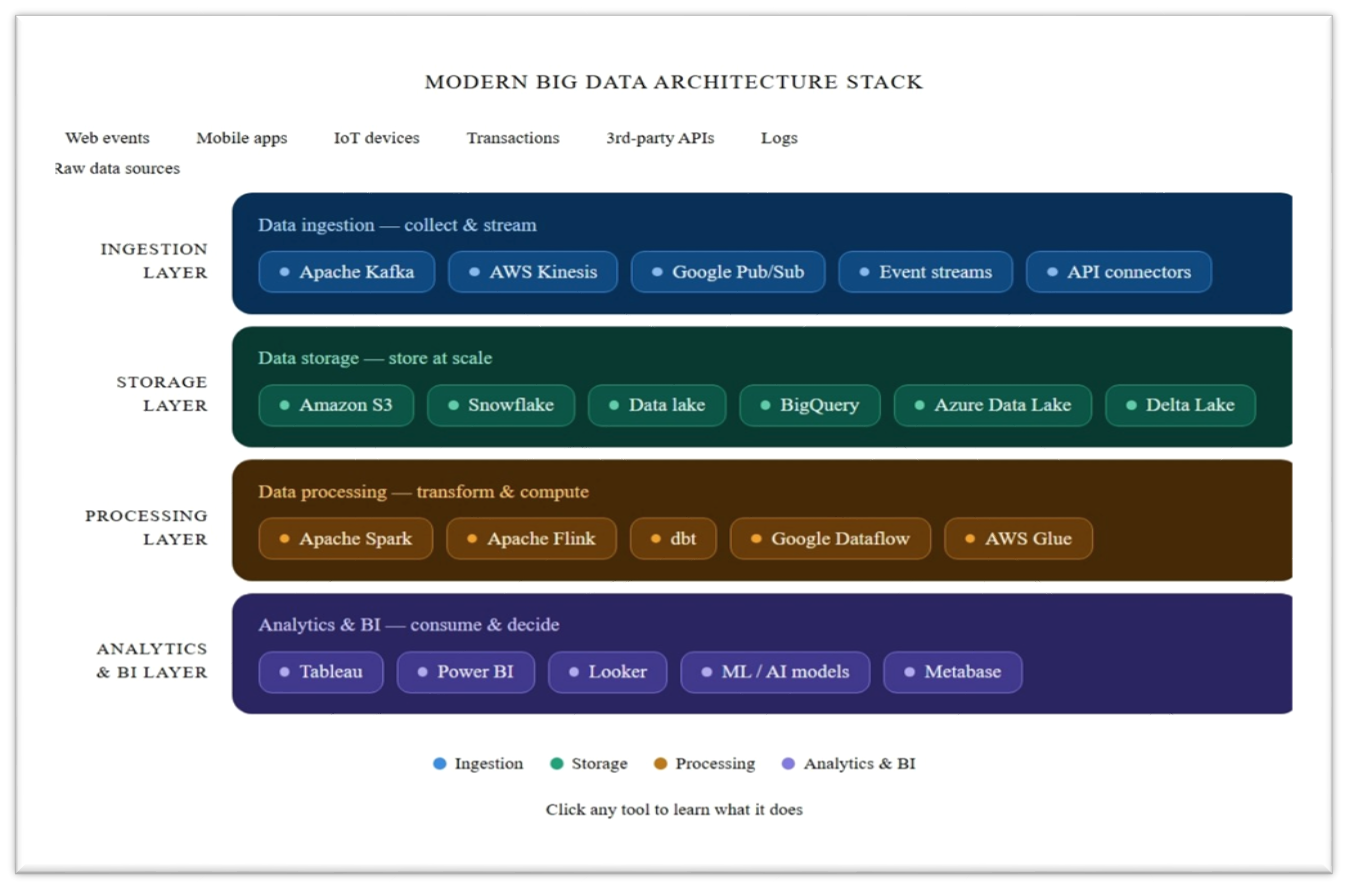Click 'Analytics & BI — consume & decide' heading
Viewport: 1349px width, 889px height.
(x=408, y=625)
